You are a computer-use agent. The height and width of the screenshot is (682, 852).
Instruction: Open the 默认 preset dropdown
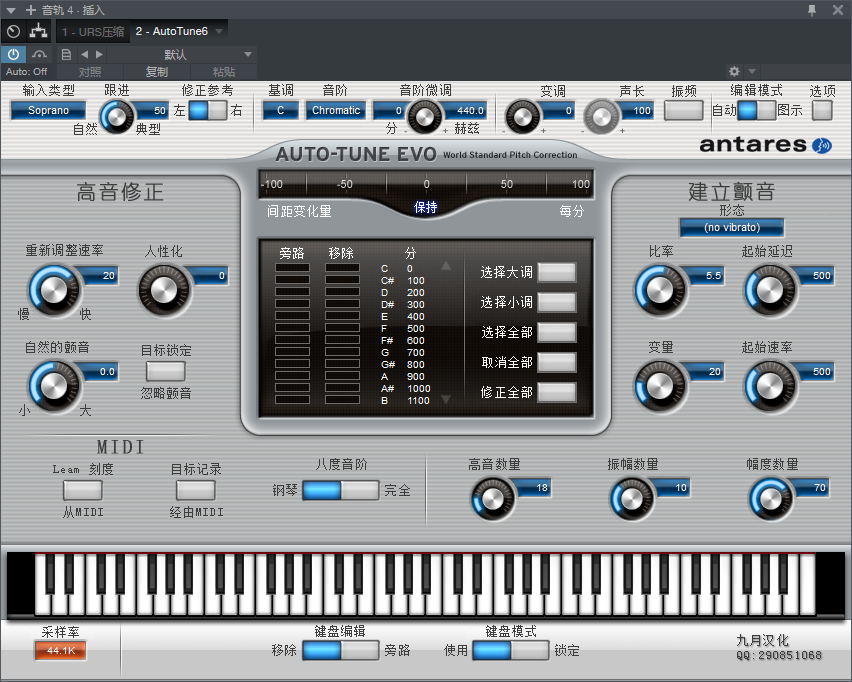pos(180,54)
